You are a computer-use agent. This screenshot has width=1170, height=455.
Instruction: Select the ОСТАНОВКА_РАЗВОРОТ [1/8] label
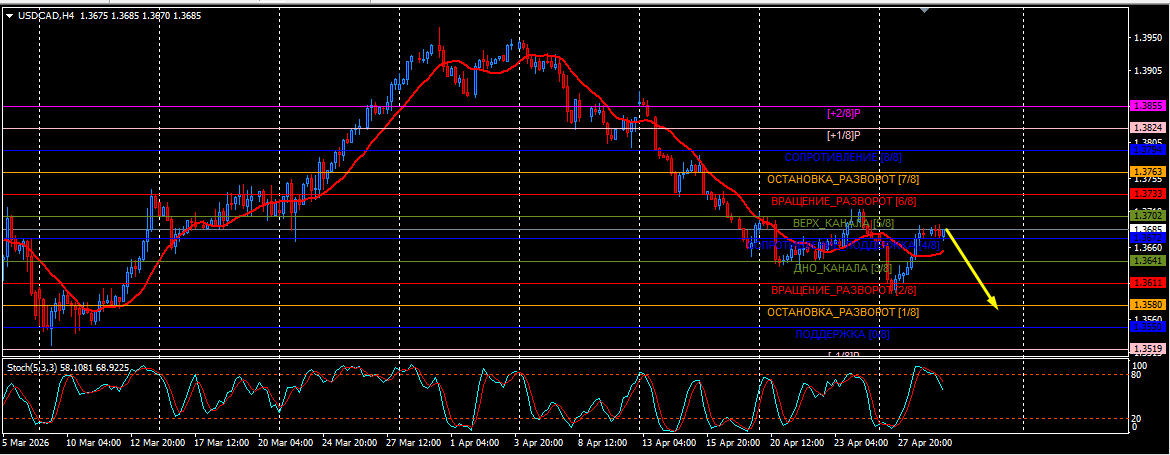(x=842, y=312)
